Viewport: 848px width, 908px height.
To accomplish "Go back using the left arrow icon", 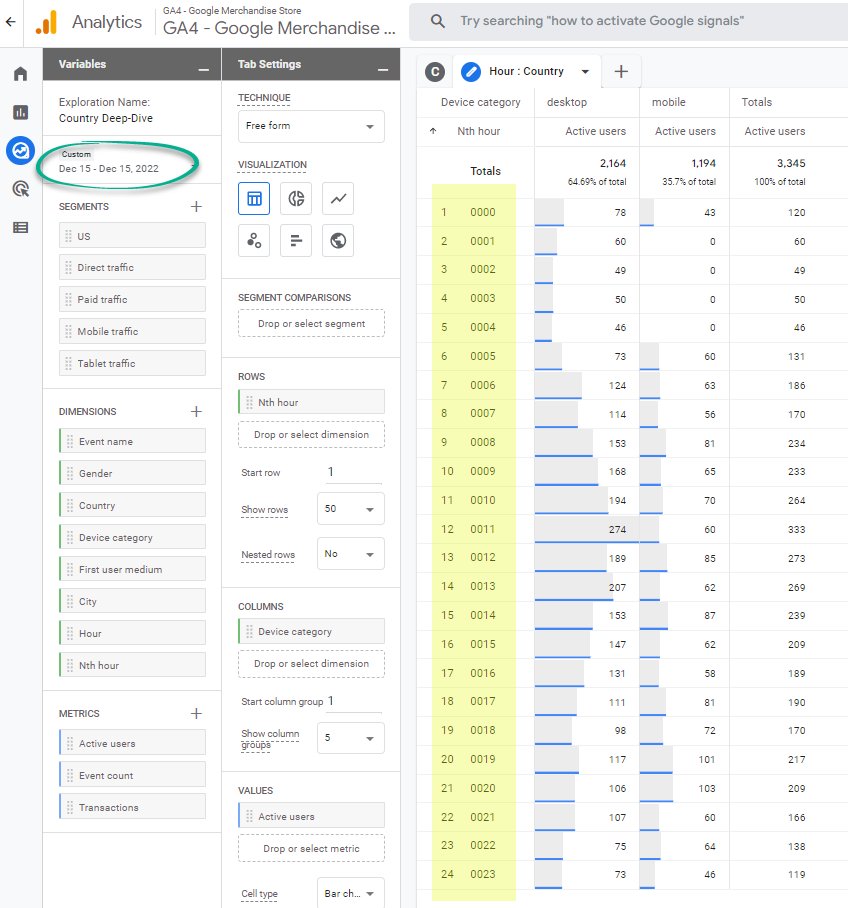I will 10,22.
